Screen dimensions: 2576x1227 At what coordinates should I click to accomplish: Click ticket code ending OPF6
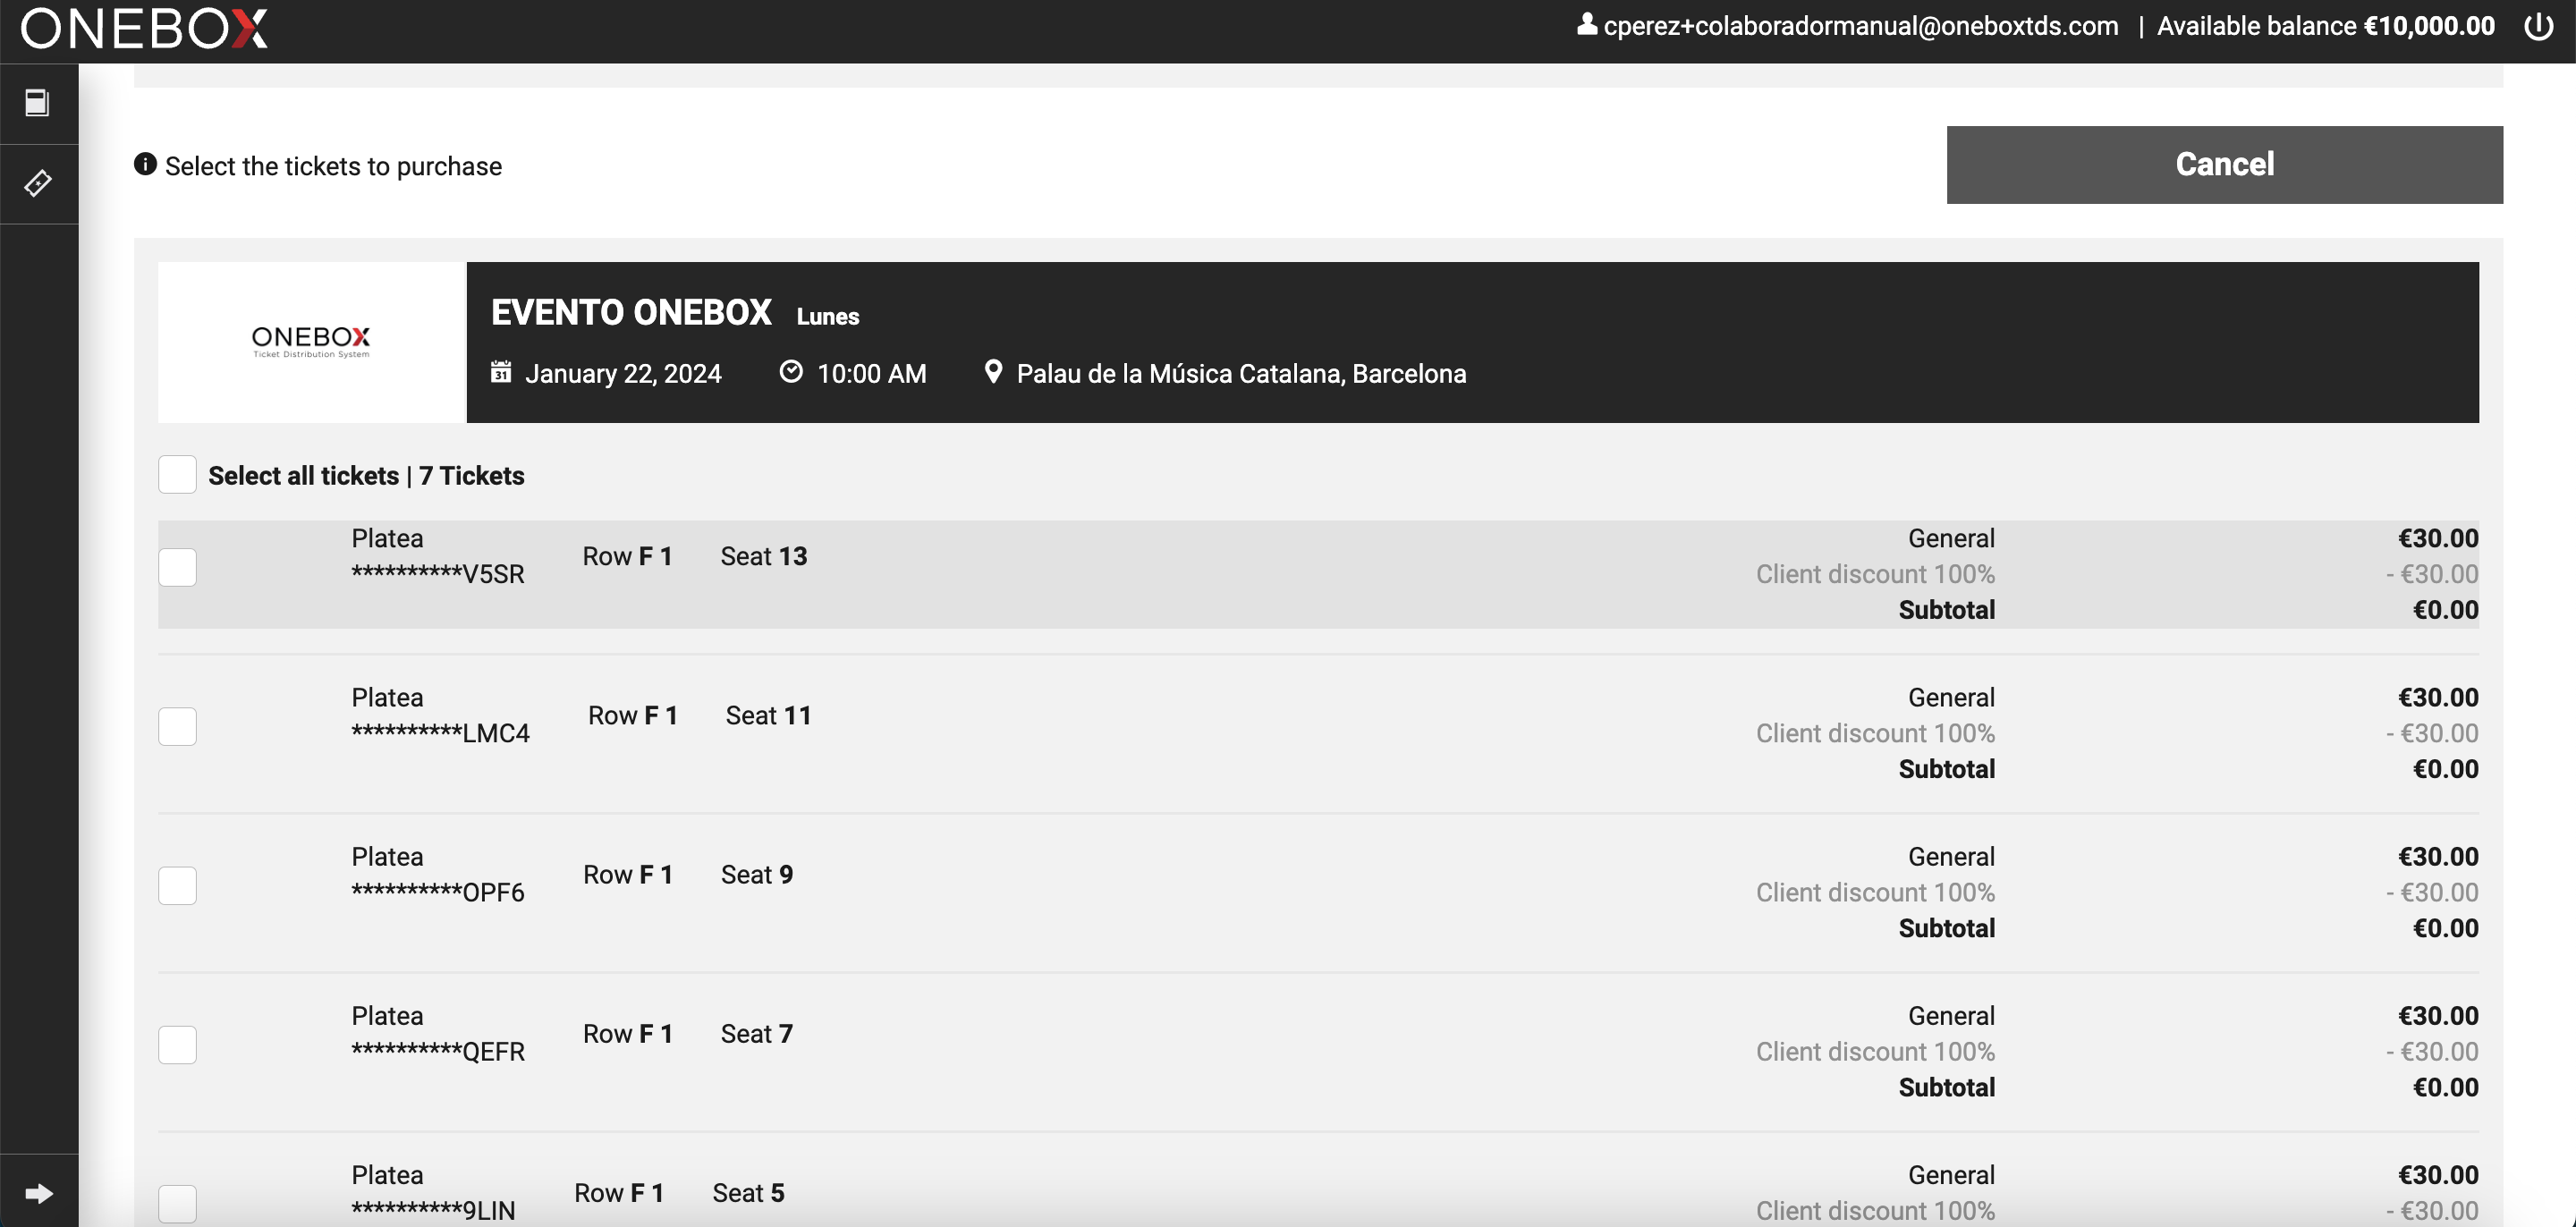point(437,892)
